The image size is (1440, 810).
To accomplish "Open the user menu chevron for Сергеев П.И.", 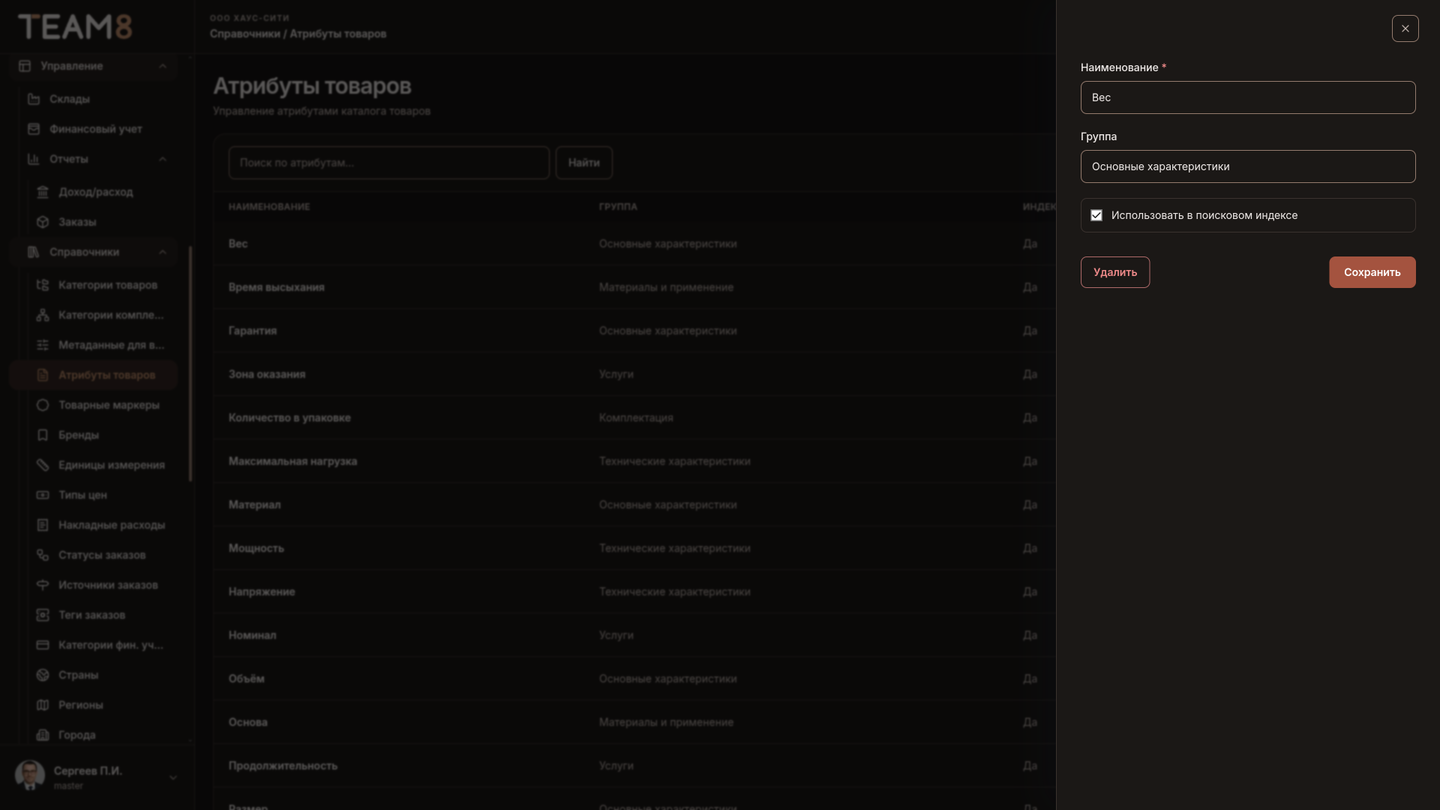I will 172,777.
